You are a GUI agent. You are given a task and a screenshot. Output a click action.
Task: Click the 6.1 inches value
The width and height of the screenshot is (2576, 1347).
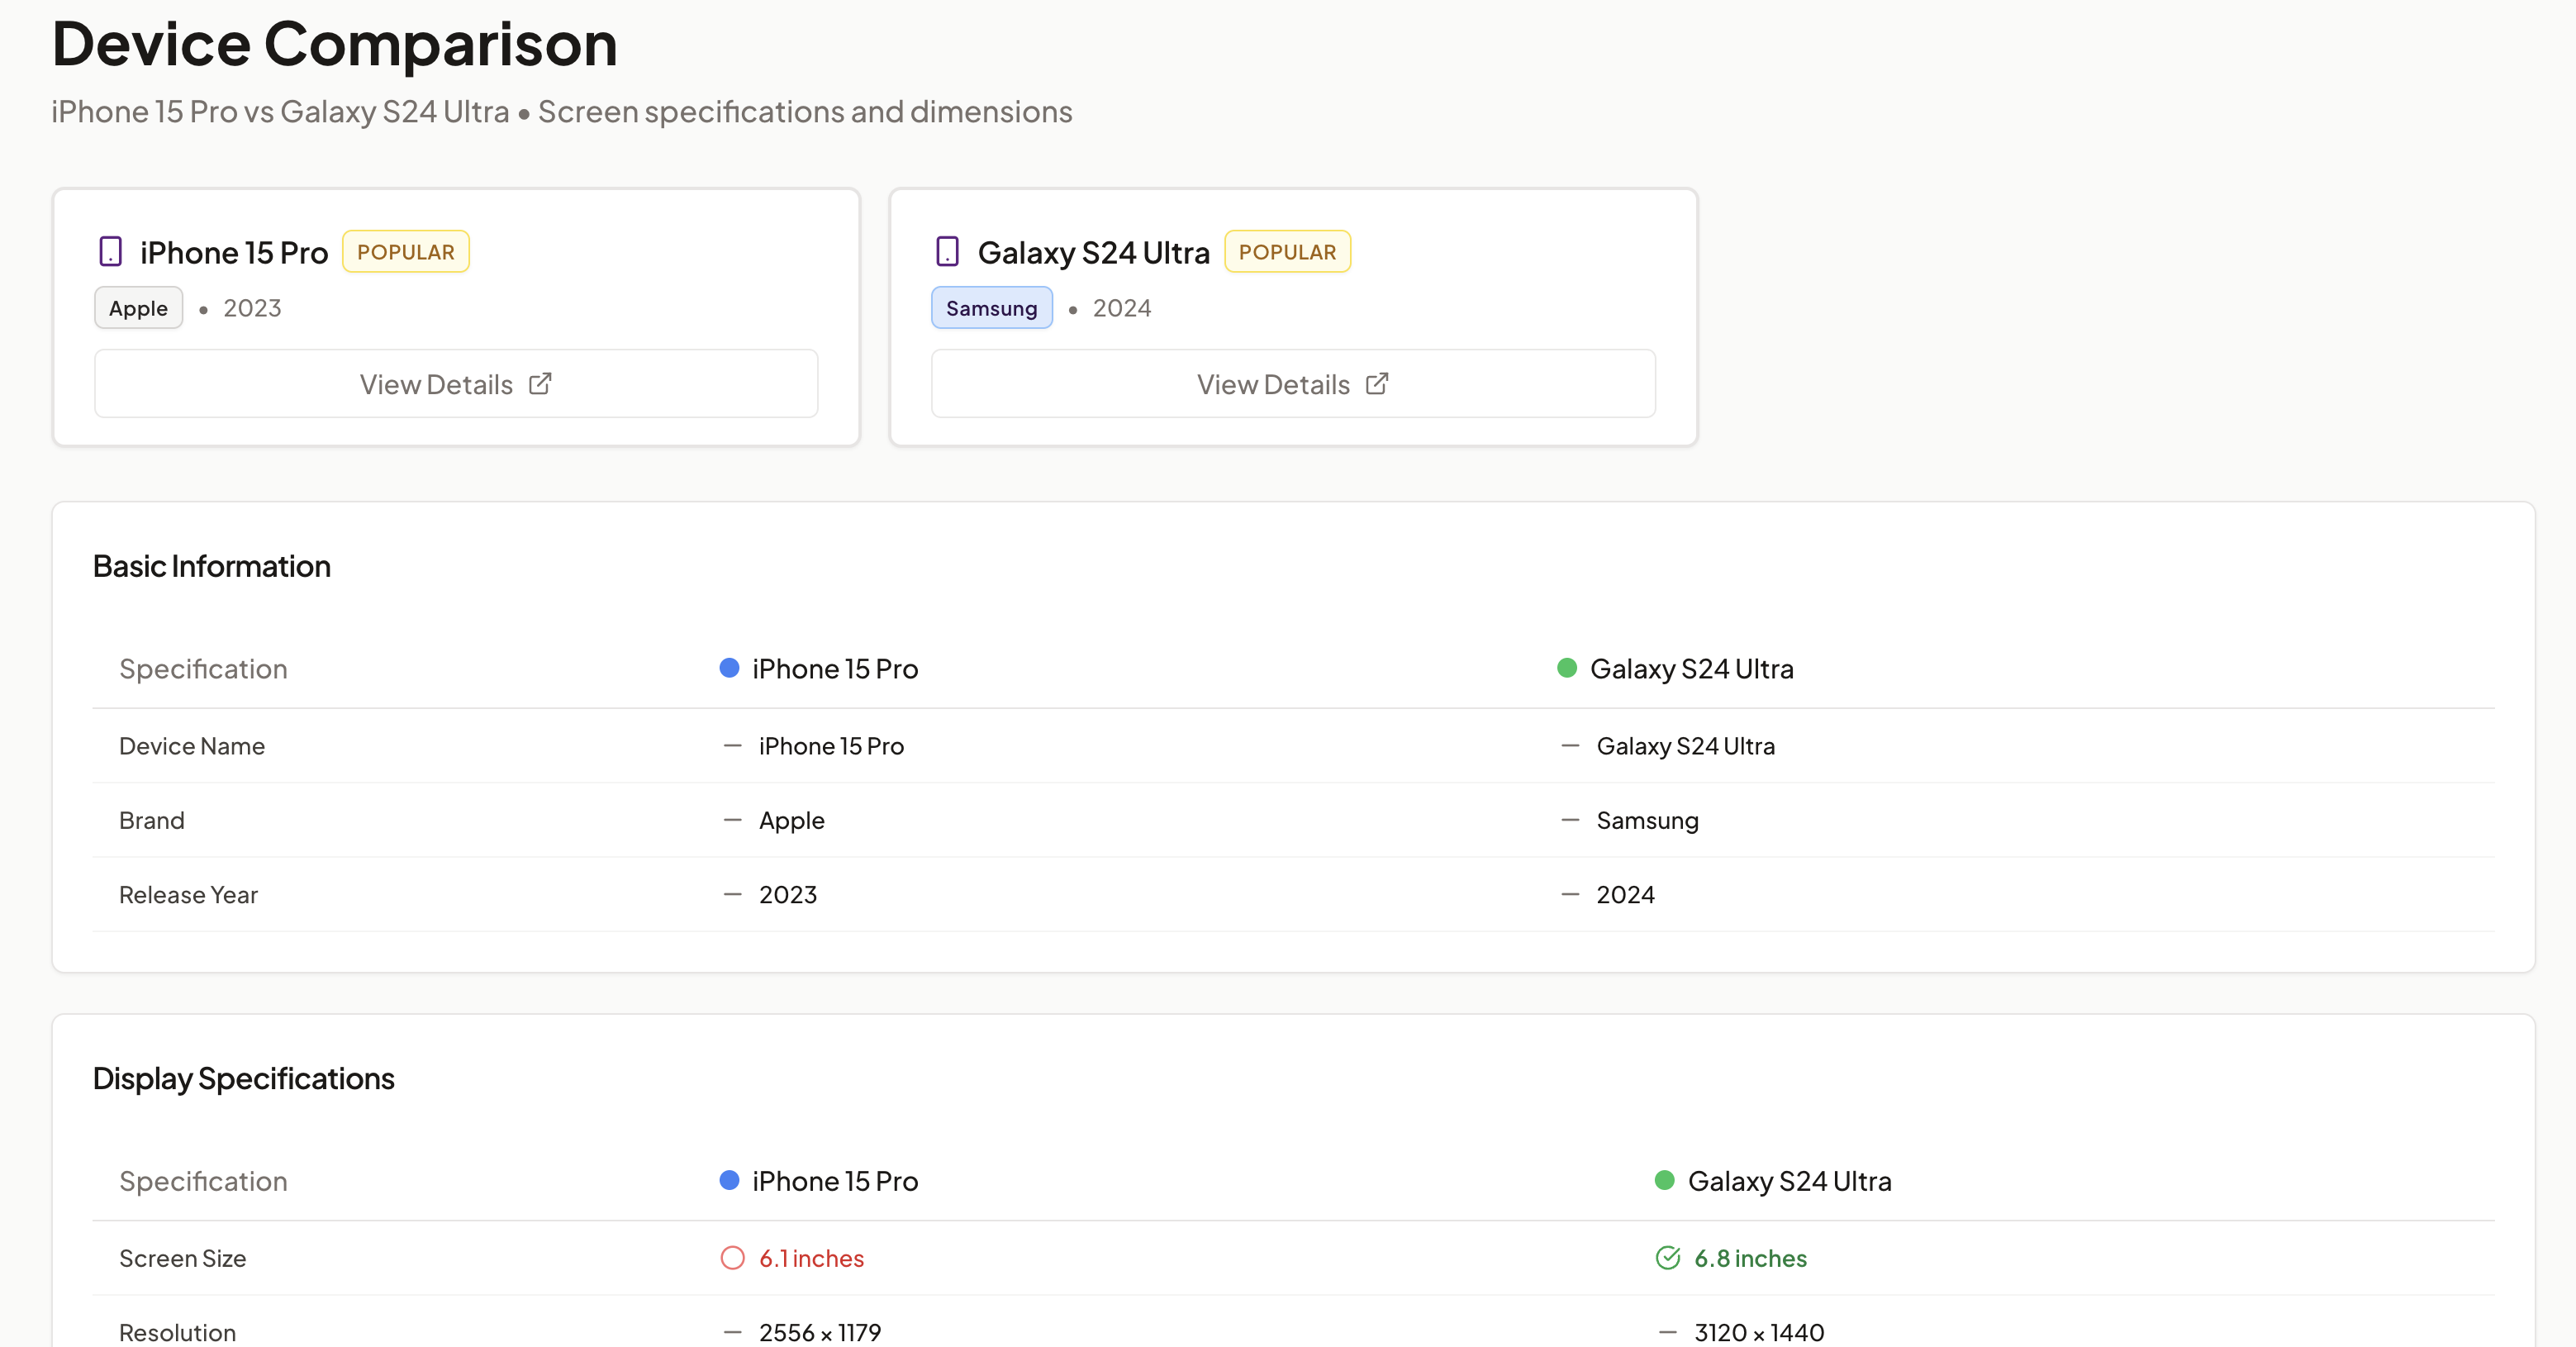point(811,1258)
